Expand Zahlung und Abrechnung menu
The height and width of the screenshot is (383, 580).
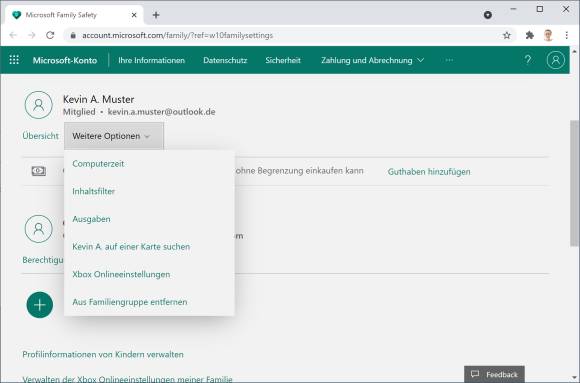point(372,60)
